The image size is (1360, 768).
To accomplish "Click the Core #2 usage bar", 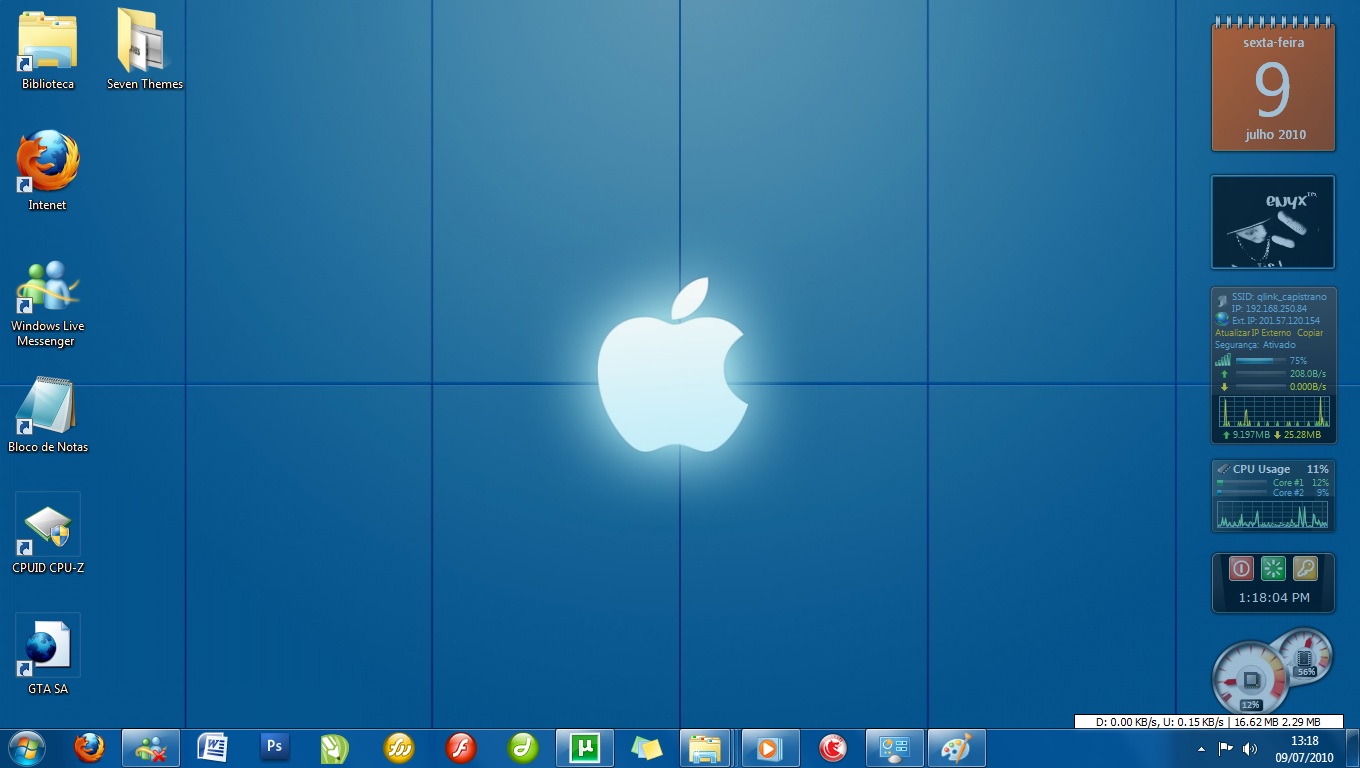I will tap(1242, 492).
